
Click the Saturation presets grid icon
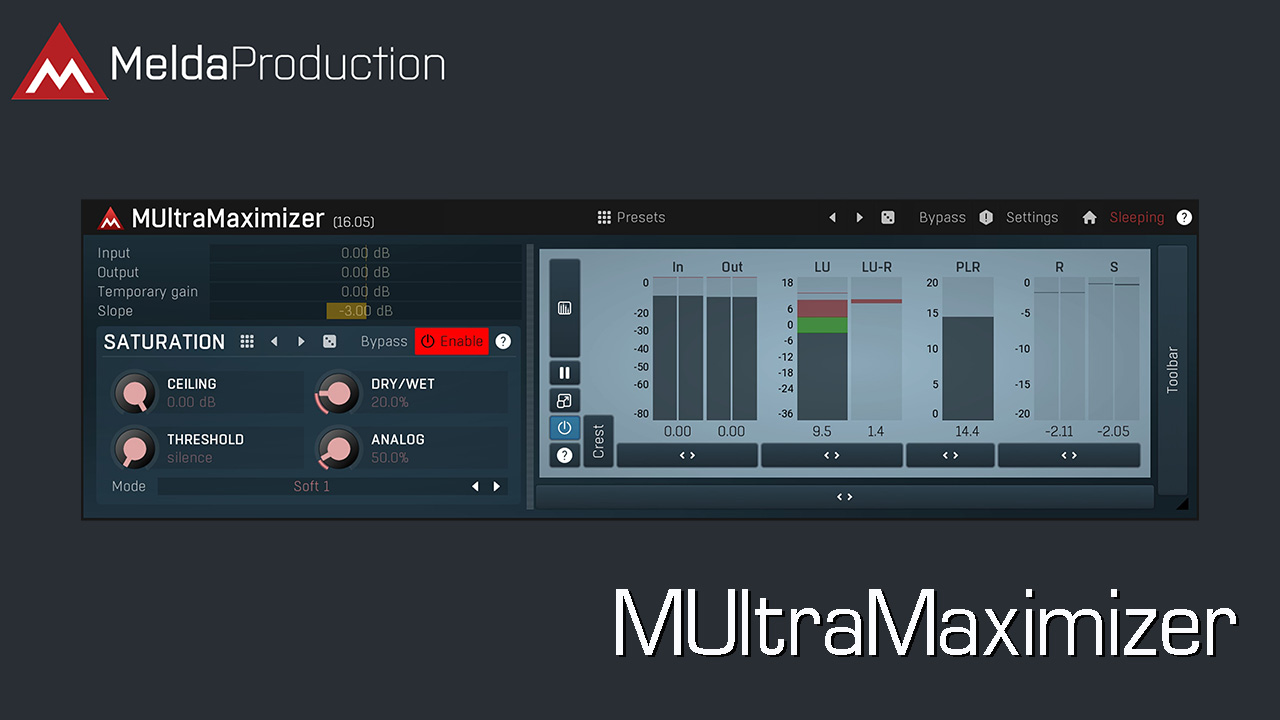point(247,342)
